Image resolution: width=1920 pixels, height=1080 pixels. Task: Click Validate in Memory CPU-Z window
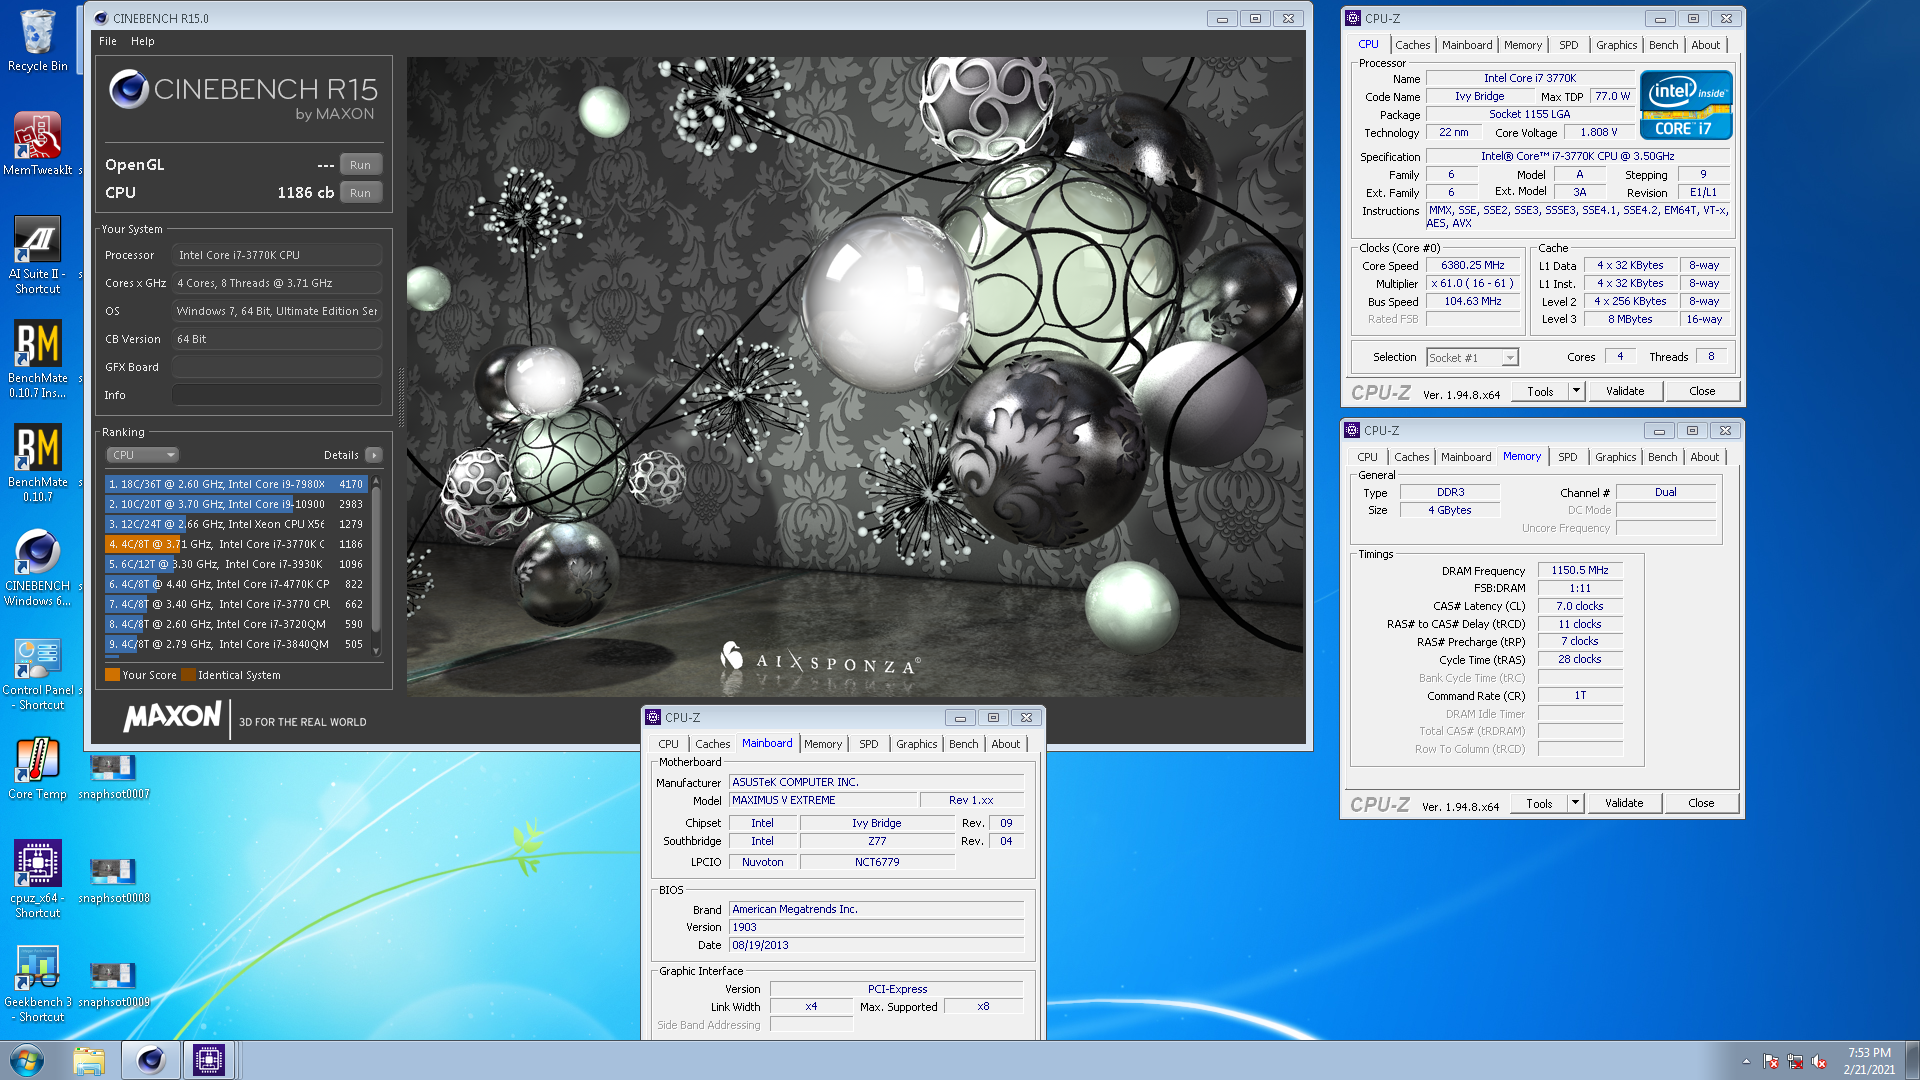point(1624,803)
